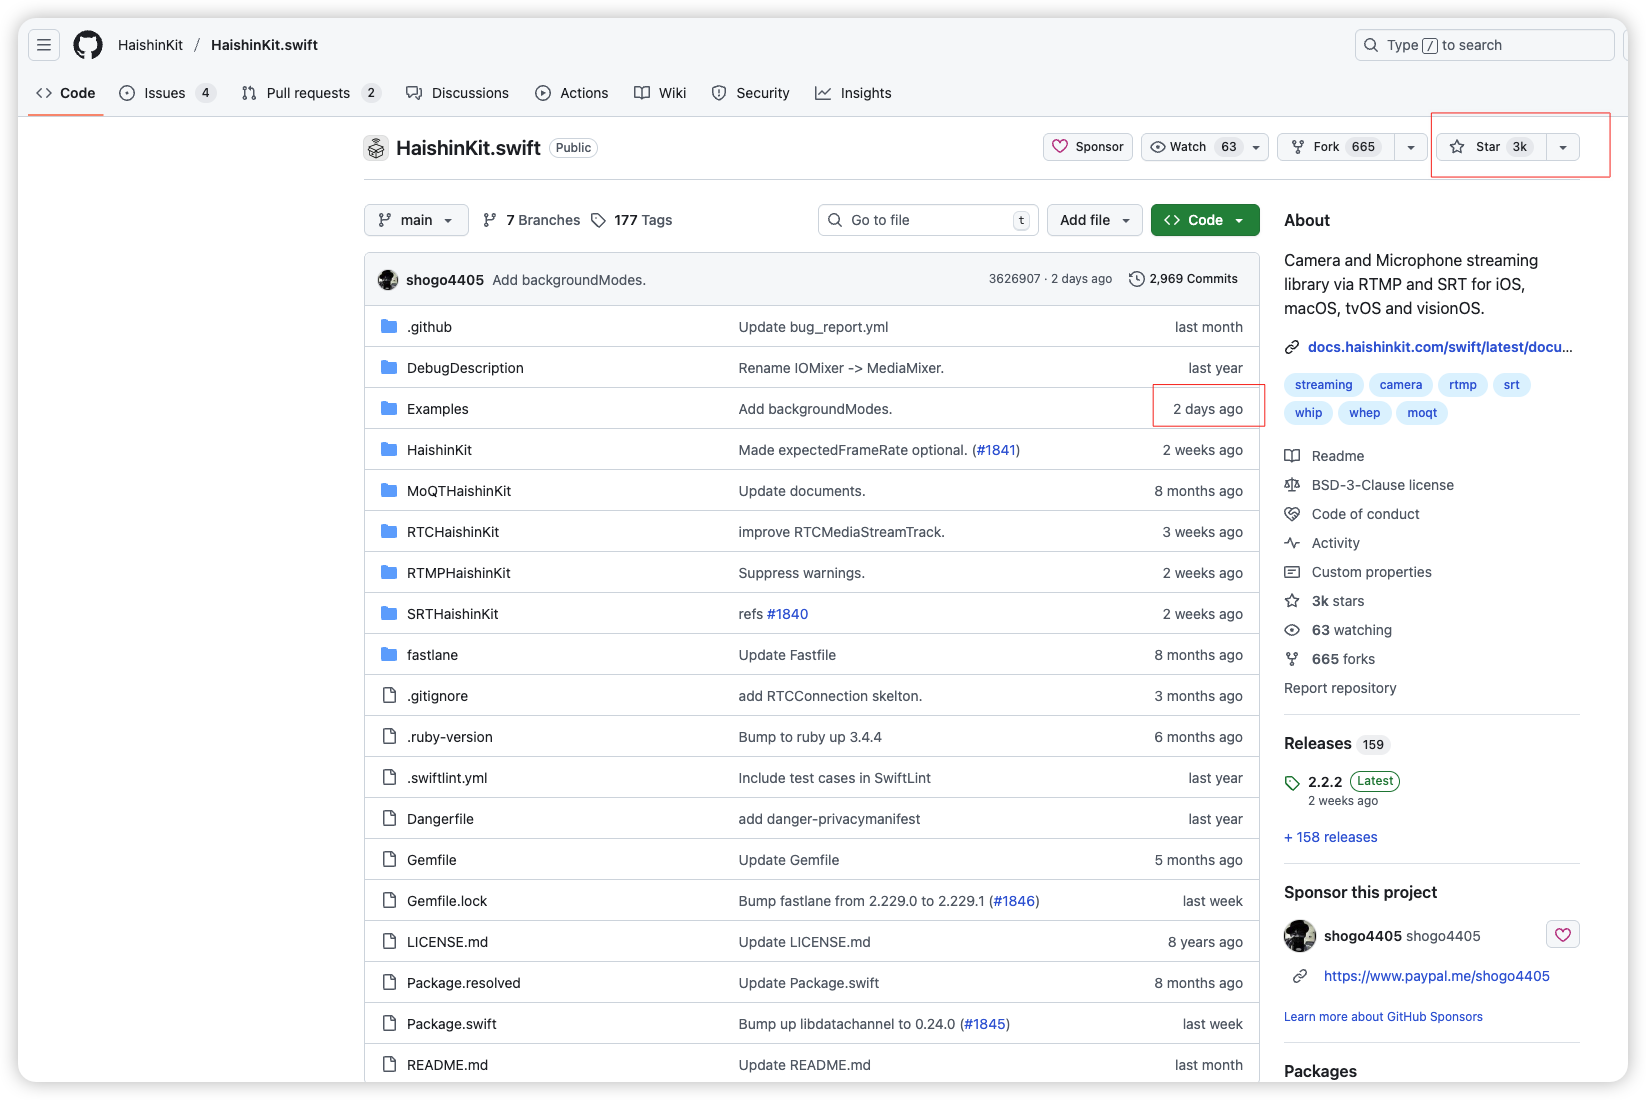
Task: Open the HaishinKit owner breadcrumb link
Action: [150, 45]
